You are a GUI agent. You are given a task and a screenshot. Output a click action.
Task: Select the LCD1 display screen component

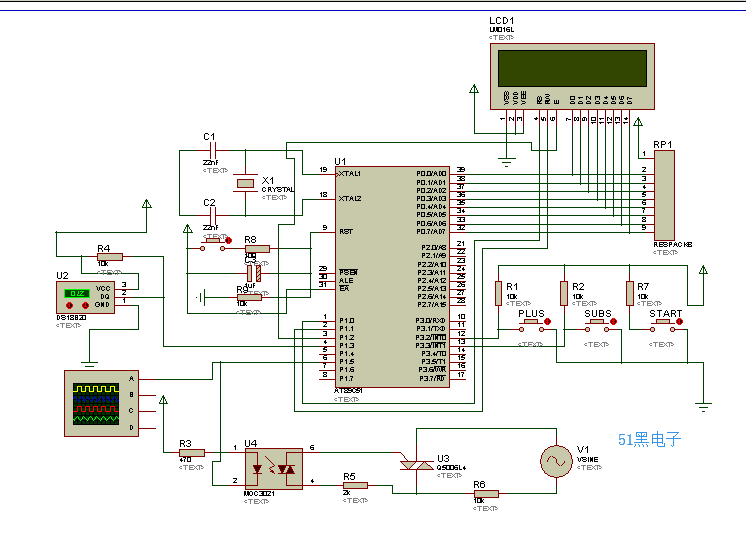[x=572, y=77]
